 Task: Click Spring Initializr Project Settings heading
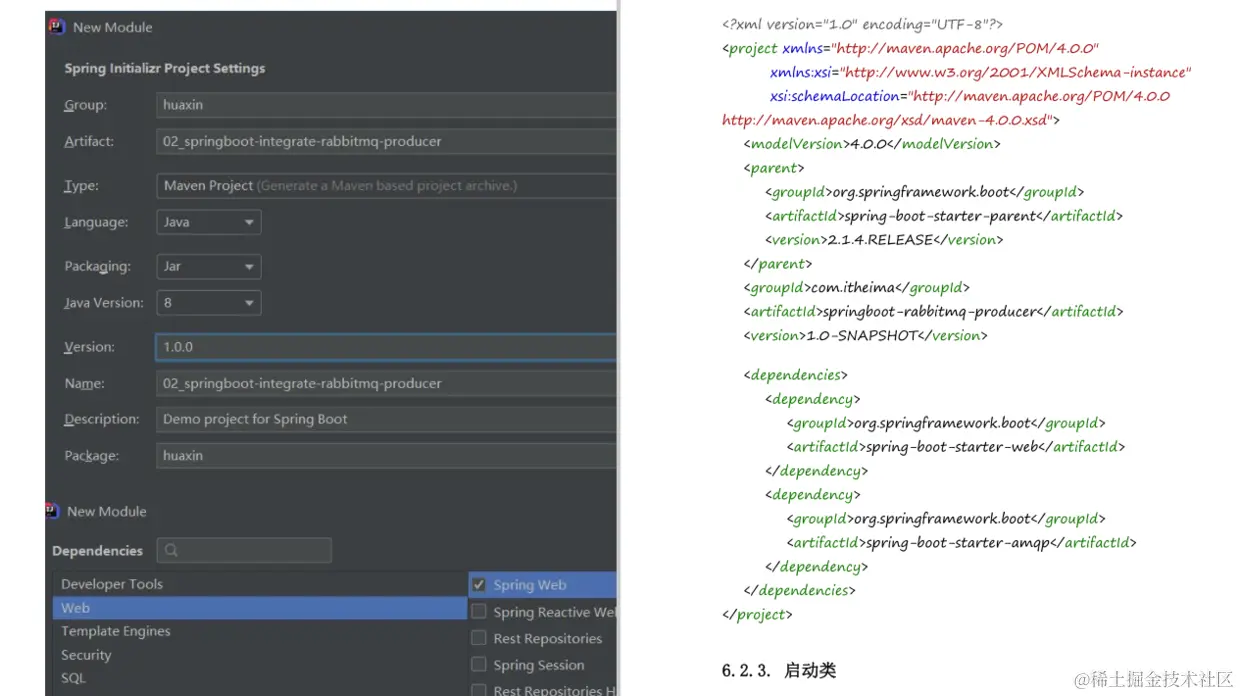coord(165,68)
